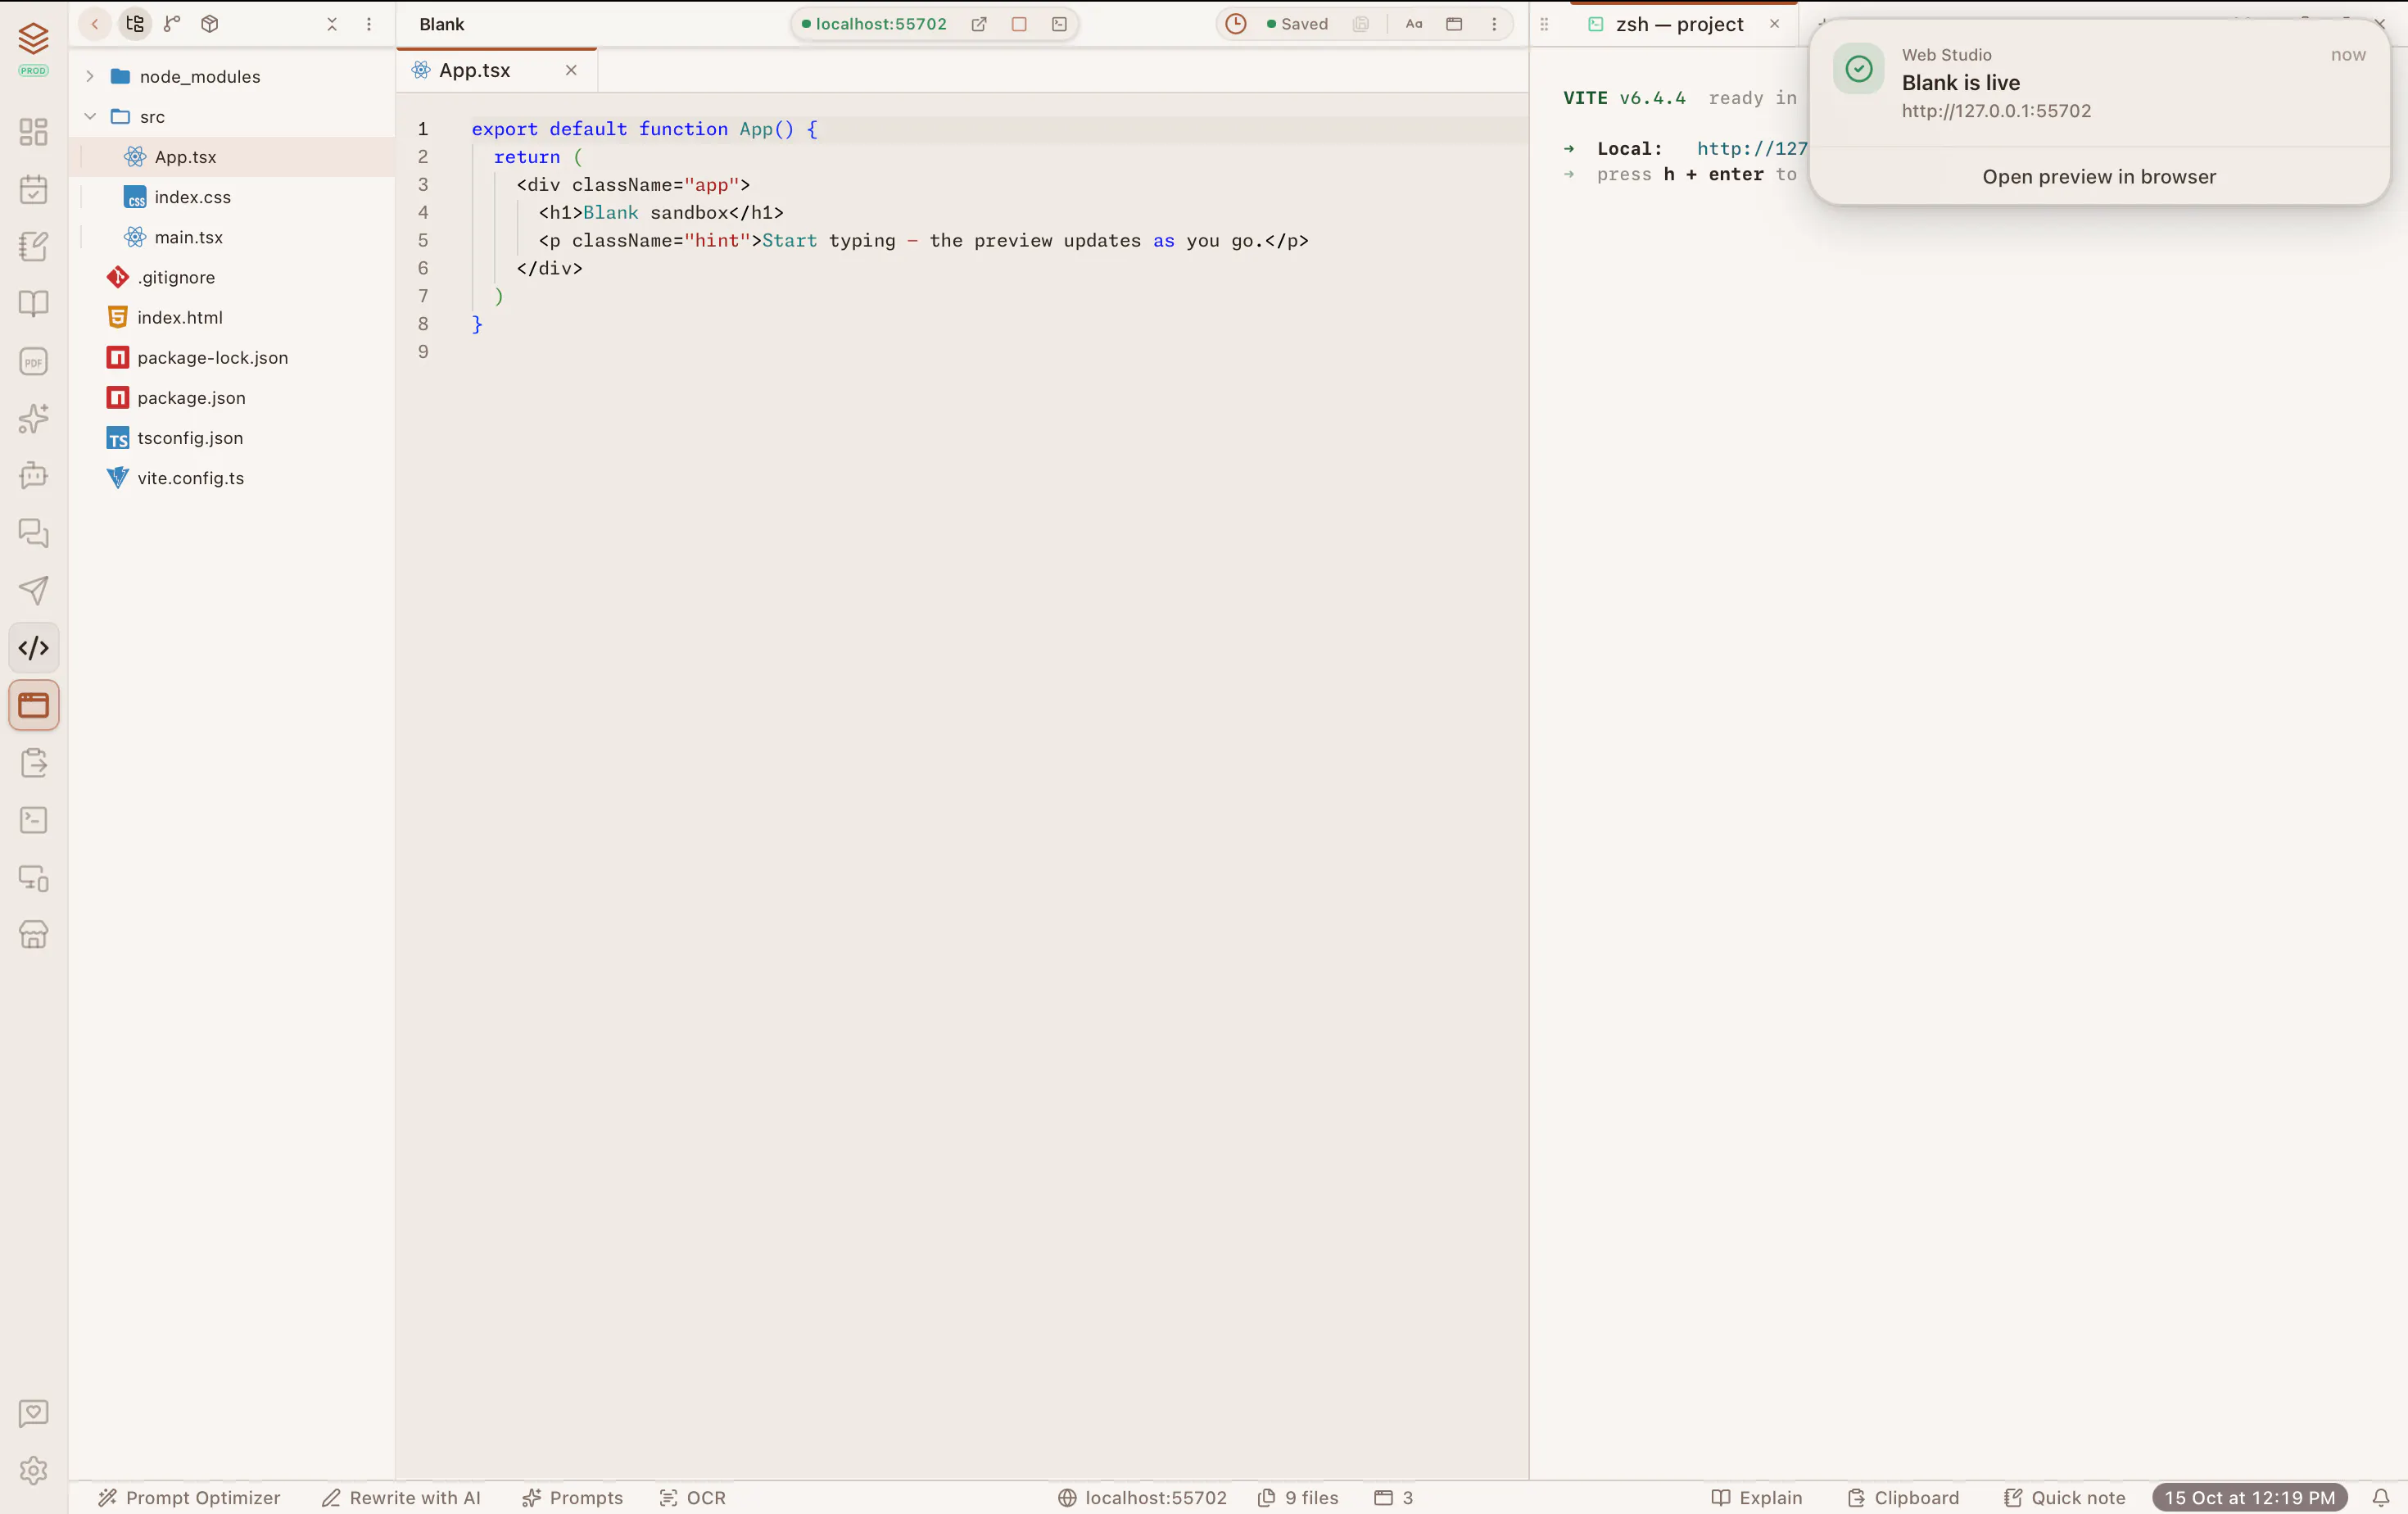Collapse all folders in file explorer
The image size is (2408, 1514).
tap(332, 24)
